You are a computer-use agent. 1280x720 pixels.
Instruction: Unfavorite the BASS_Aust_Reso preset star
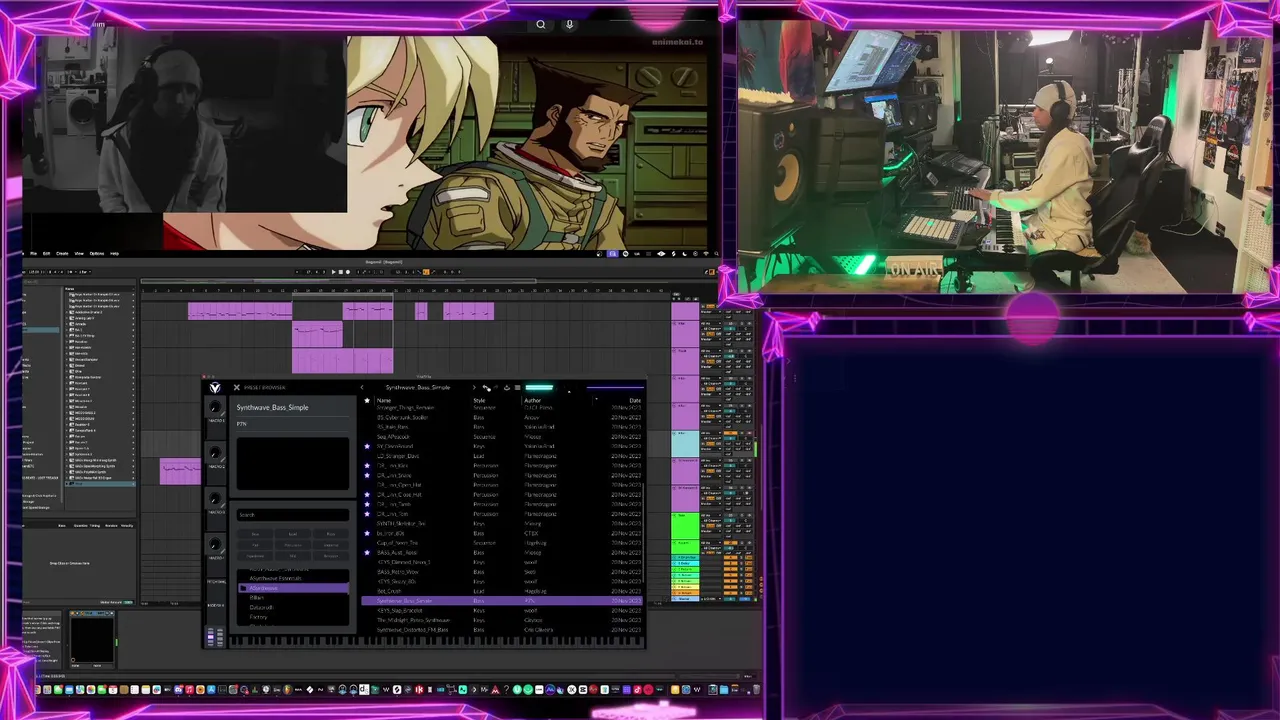coord(367,553)
